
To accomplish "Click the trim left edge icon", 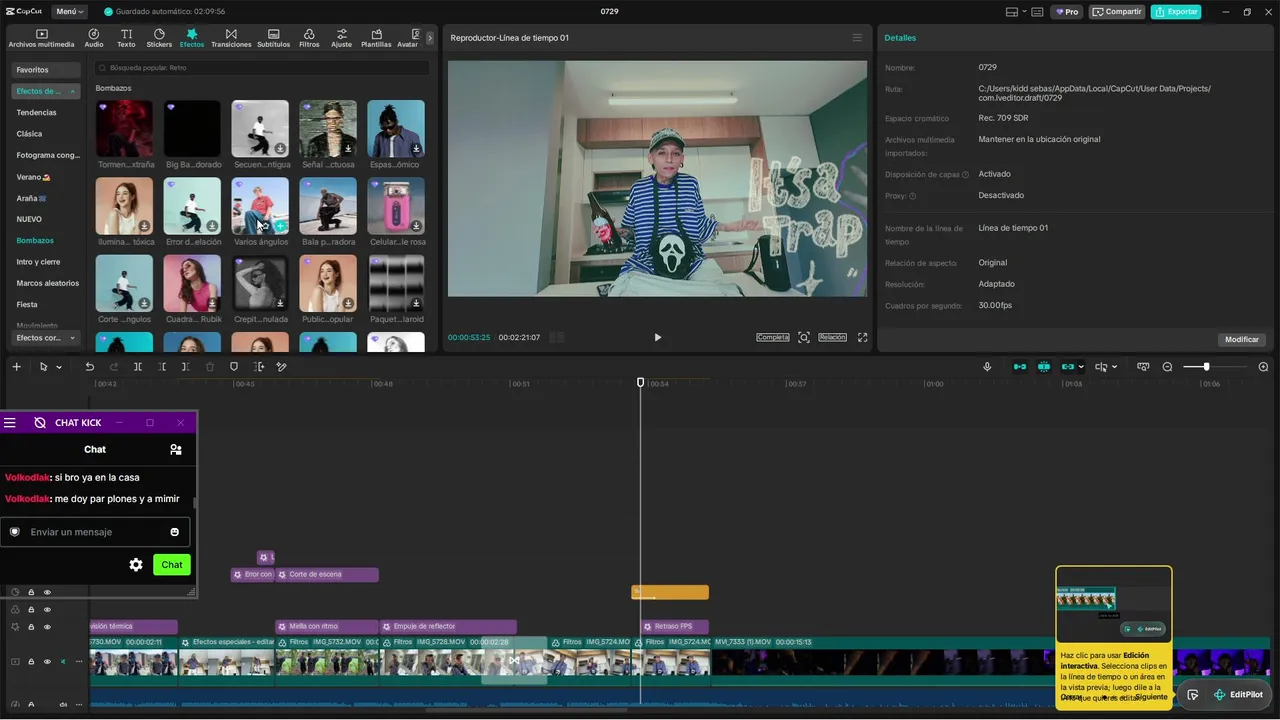I will coord(162,367).
